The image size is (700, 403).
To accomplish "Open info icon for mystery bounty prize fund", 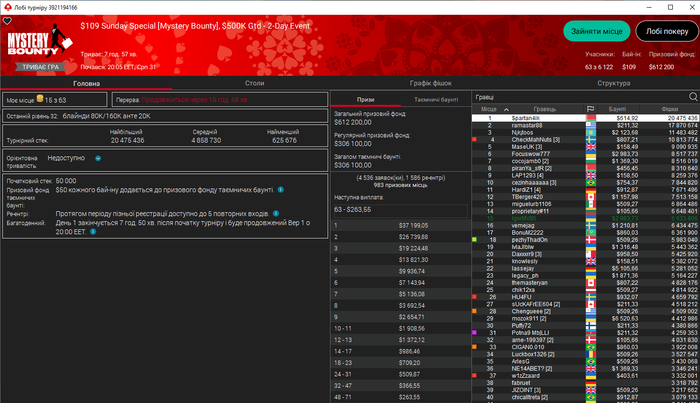I will pos(280,190).
